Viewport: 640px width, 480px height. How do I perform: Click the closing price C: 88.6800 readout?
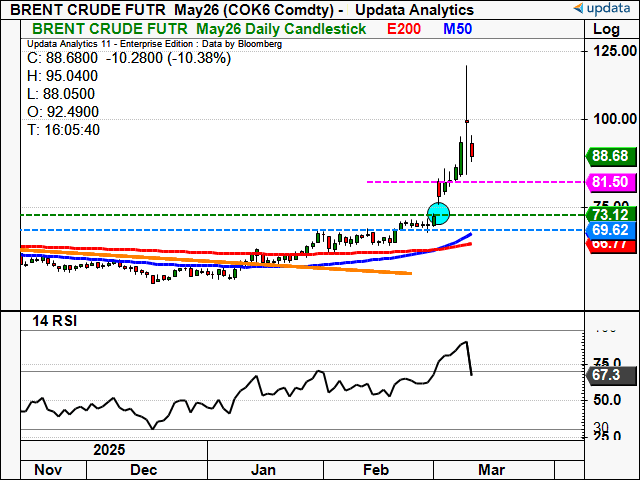tap(68, 58)
